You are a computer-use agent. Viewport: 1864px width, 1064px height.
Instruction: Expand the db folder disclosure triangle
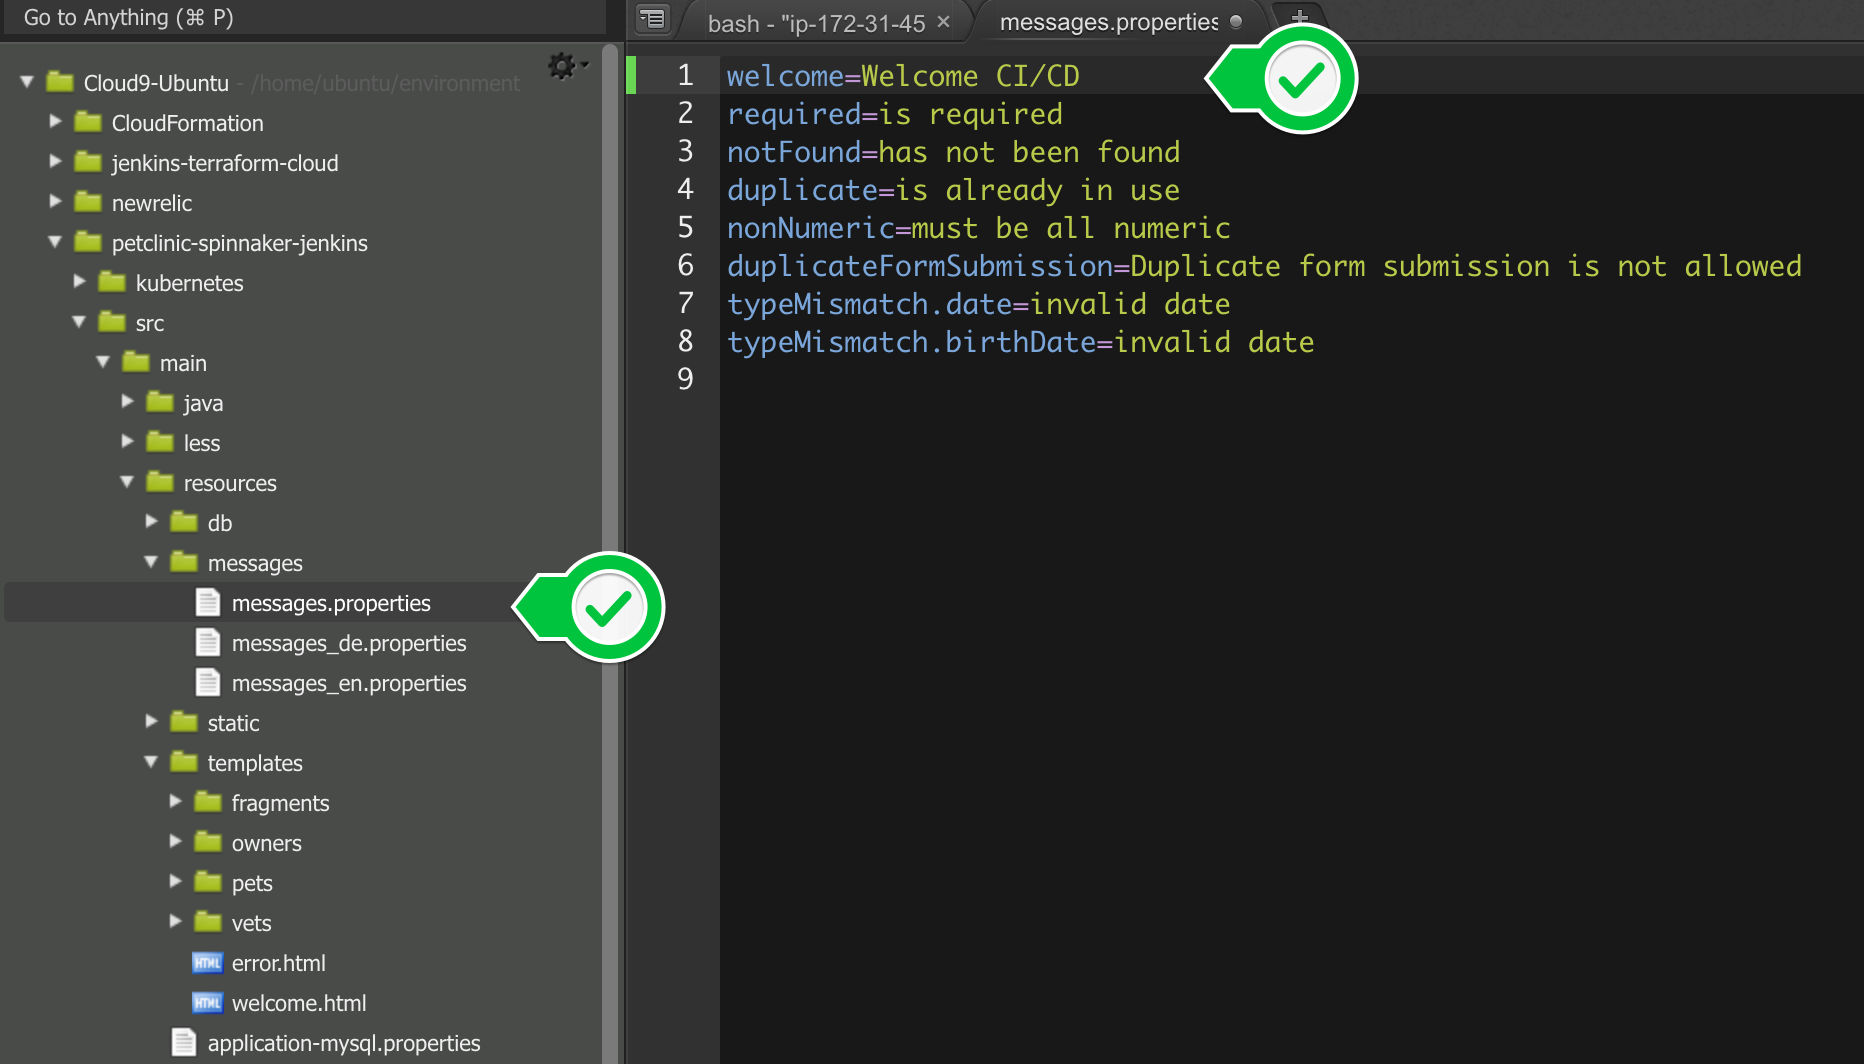pos(151,522)
